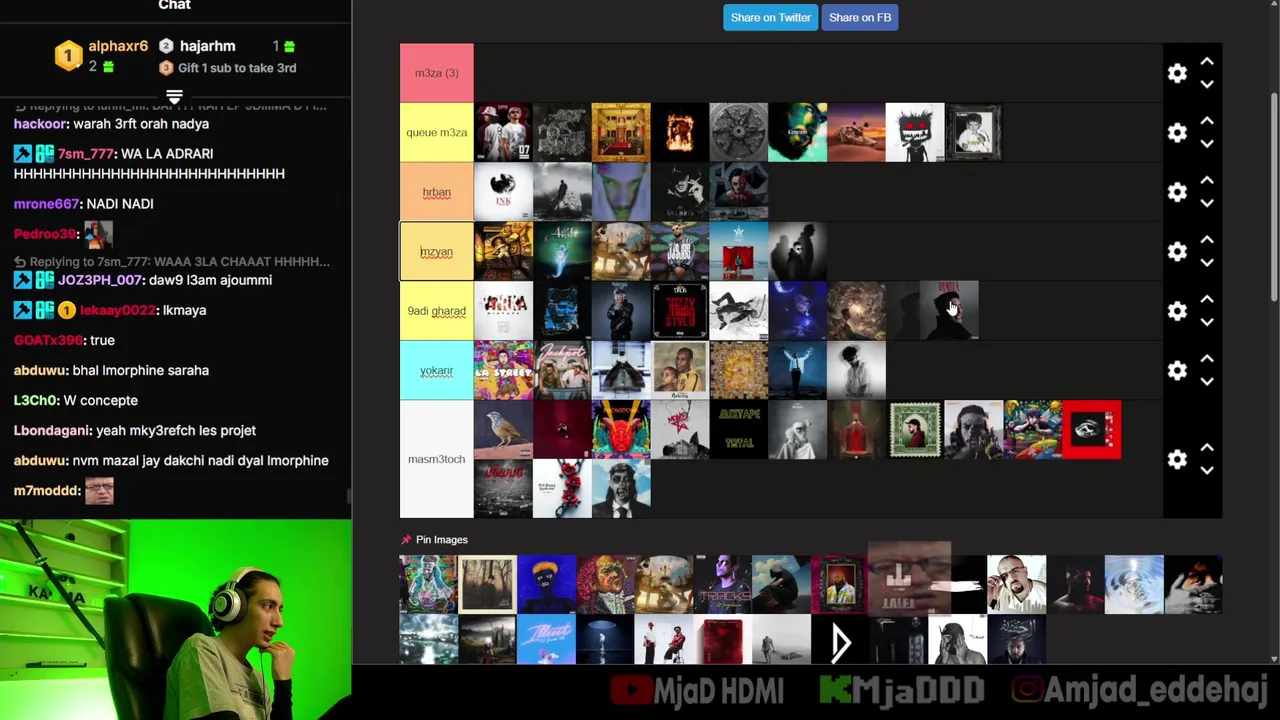
Task: Collapse chat leaderboard expand arrow
Action: click(174, 97)
